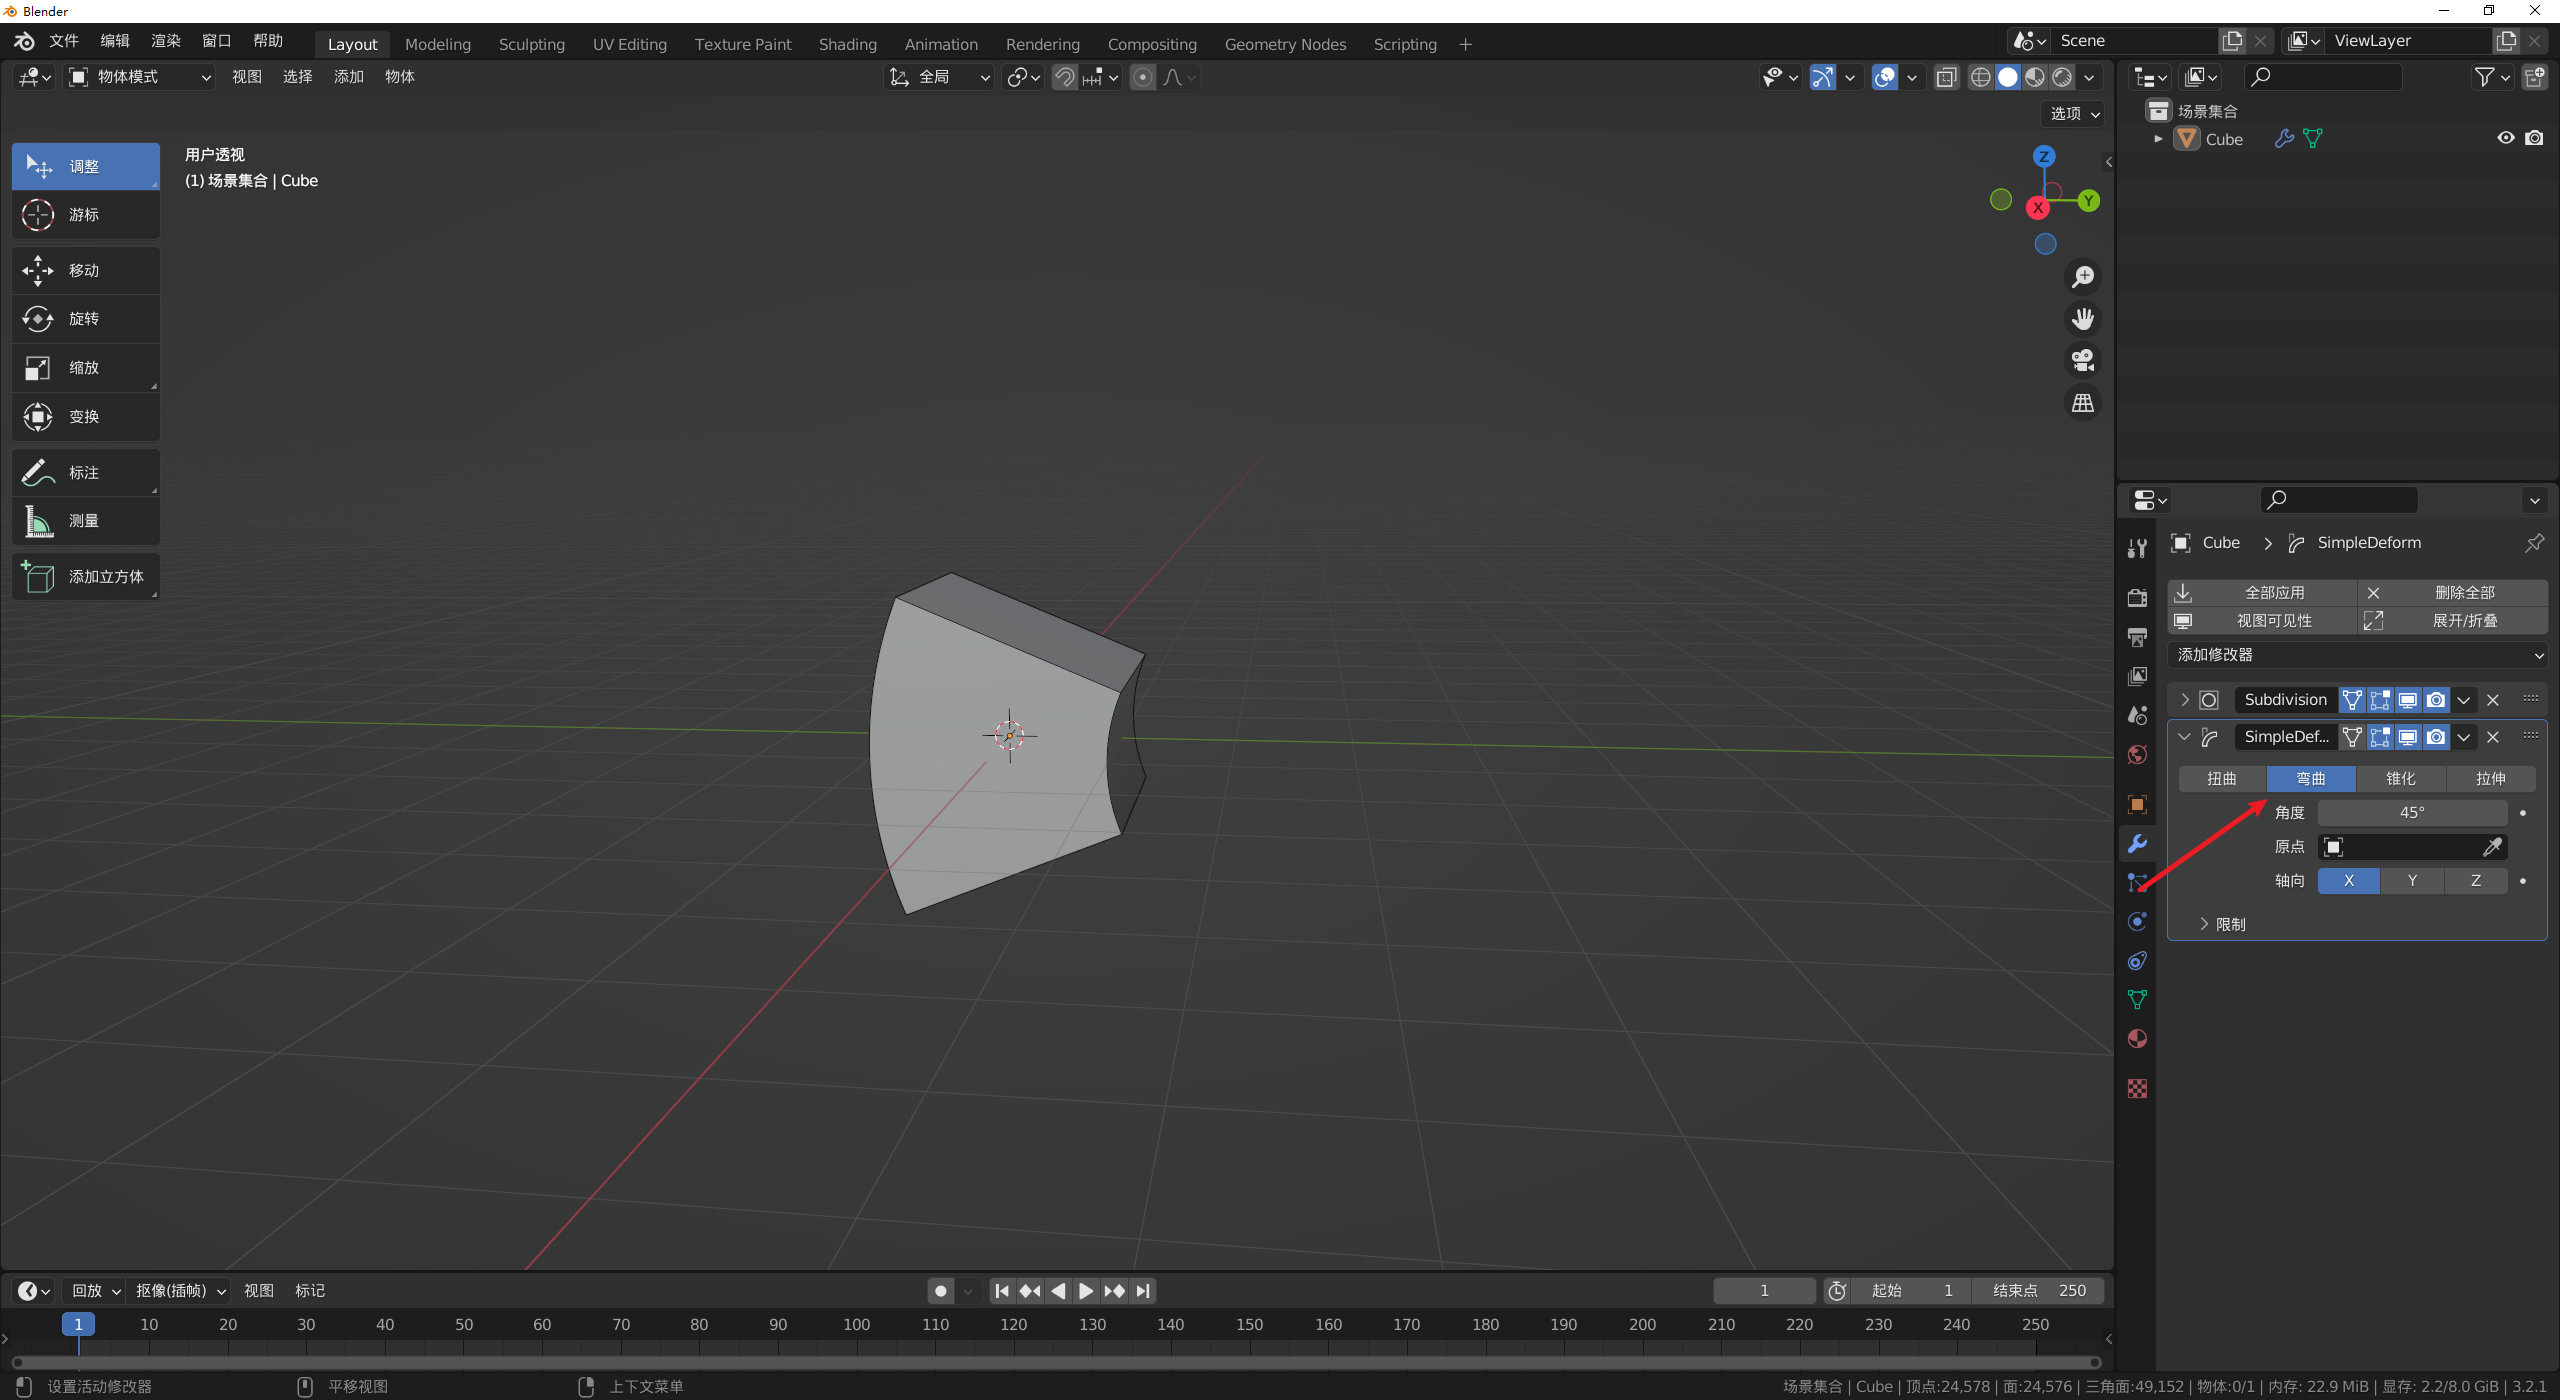The height and width of the screenshot is (1400, 2560).
Task: Click the play animation button
Action: click(1086, 1291)
